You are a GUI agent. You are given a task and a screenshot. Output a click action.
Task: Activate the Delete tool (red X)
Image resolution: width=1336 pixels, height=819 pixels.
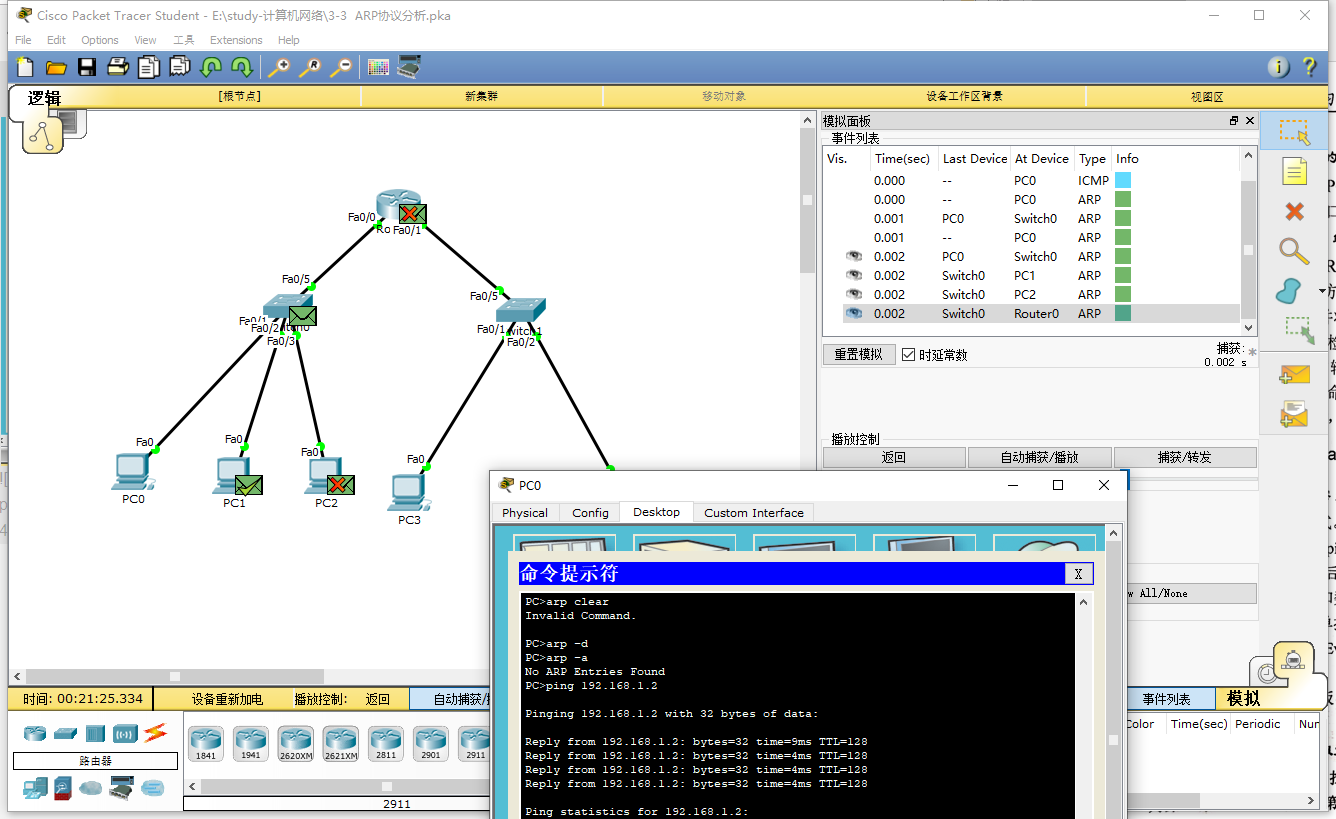(1294, 211)
